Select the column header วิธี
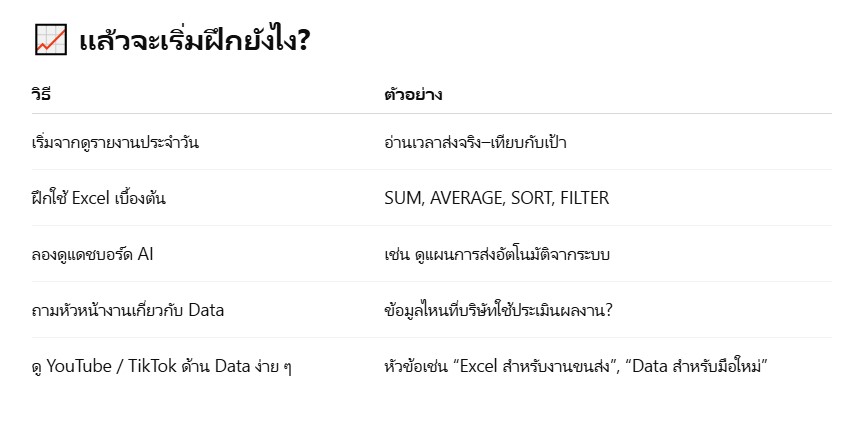Screen dimensions: 847x447 tap(41, 94)
